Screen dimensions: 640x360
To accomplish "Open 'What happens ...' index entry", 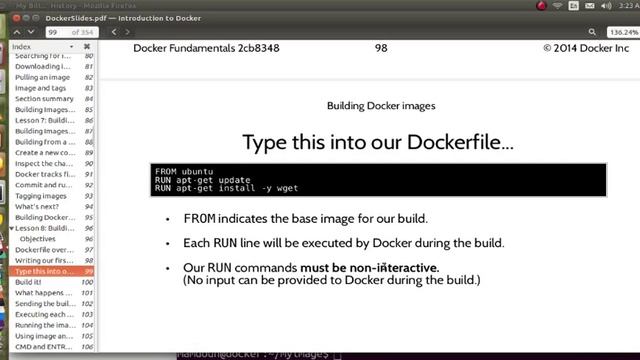I will pyautogui.click(x=53, y=293).
